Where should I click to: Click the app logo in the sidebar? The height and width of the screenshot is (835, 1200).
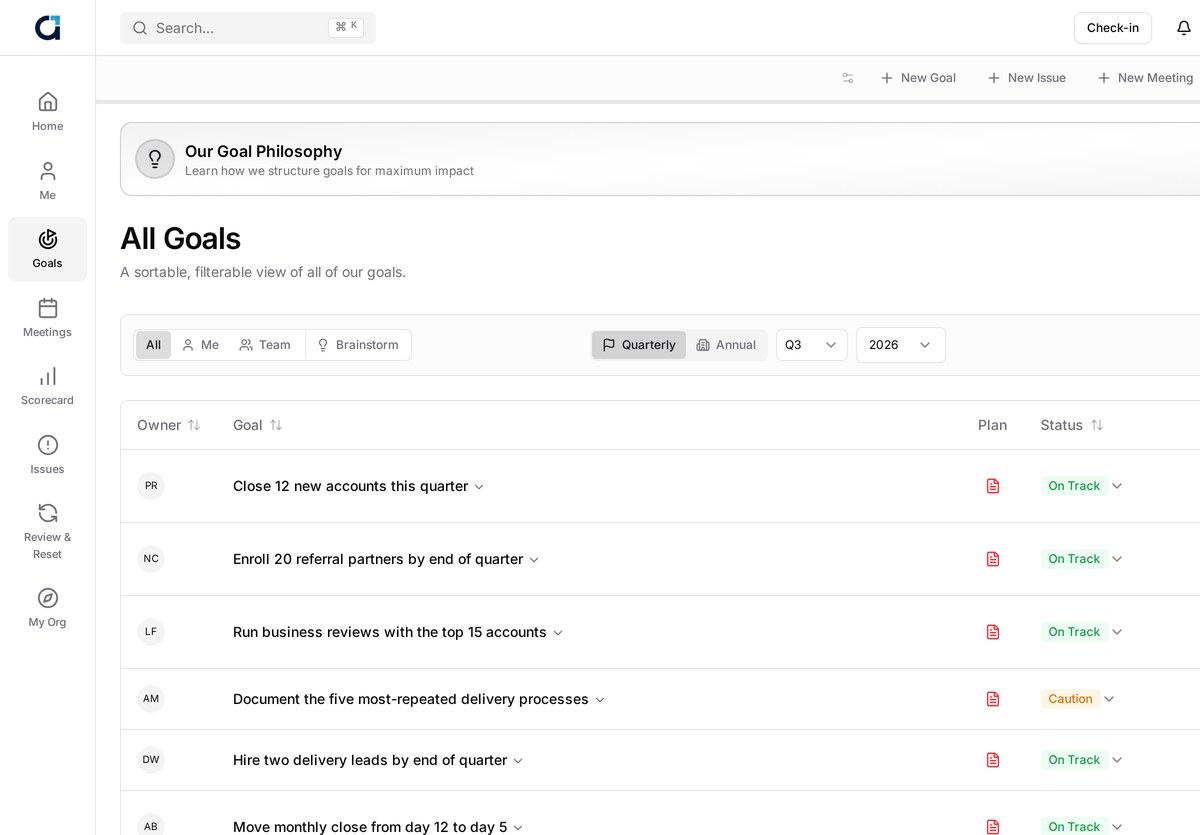[47, 28]
